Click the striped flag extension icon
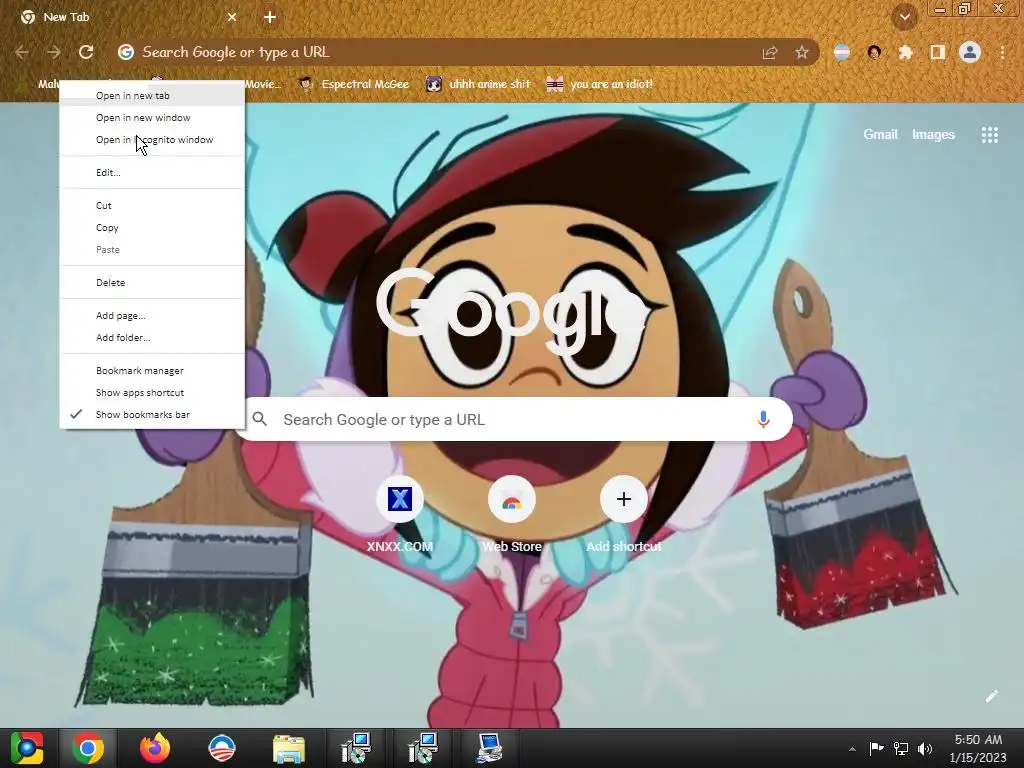The height and width of the screenshot is (768, 1024). [842, 52]
